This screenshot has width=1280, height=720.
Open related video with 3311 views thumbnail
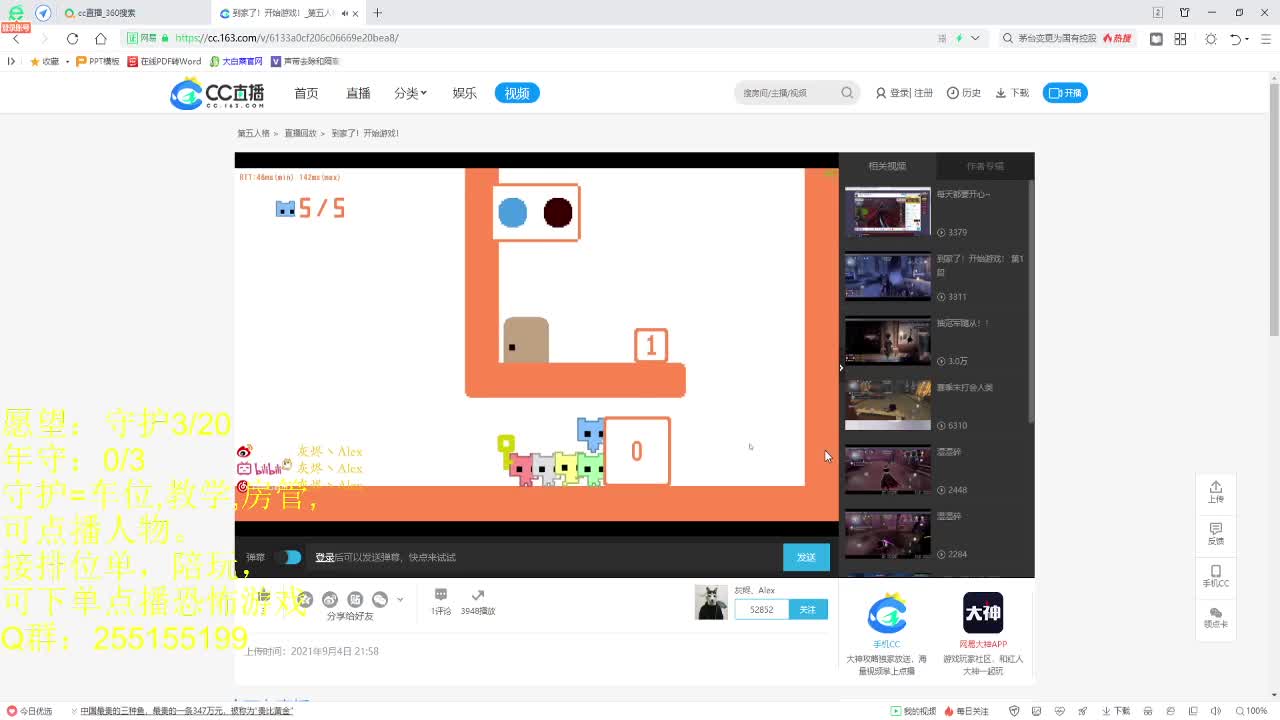[x=887, y=276]
